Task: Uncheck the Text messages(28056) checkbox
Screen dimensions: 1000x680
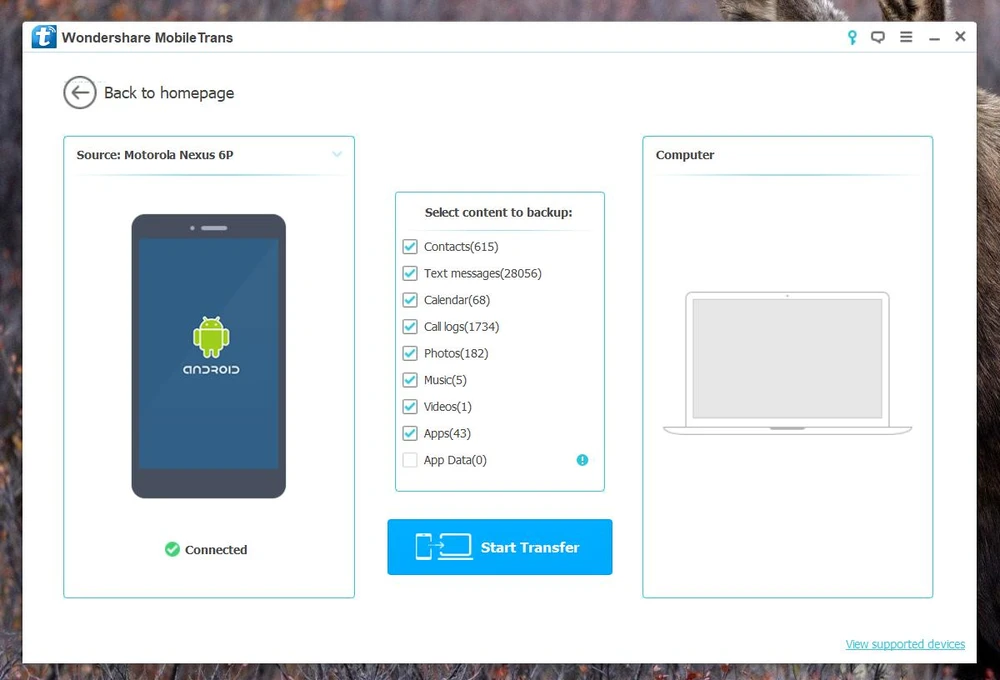Action: pyautogui.click(x=410, y=273)
